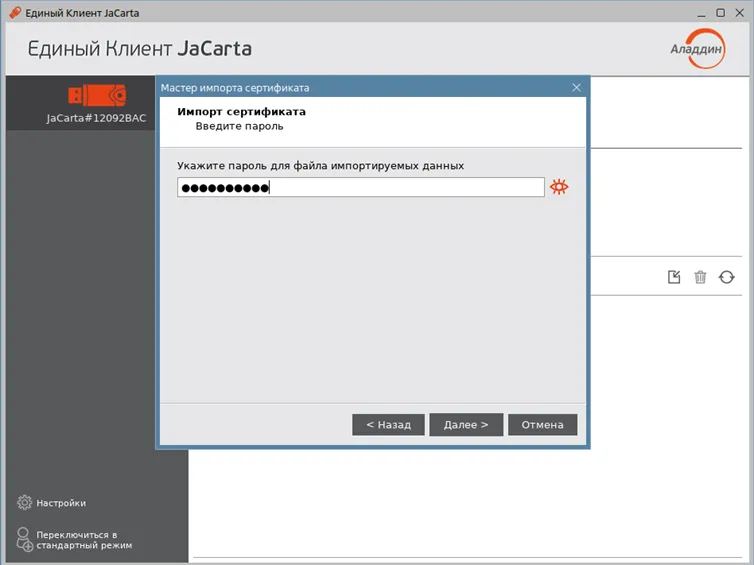Click 'Укажите пароль для файла импортируемых данных' label
754x565 pixels.
tap(321, 166)
